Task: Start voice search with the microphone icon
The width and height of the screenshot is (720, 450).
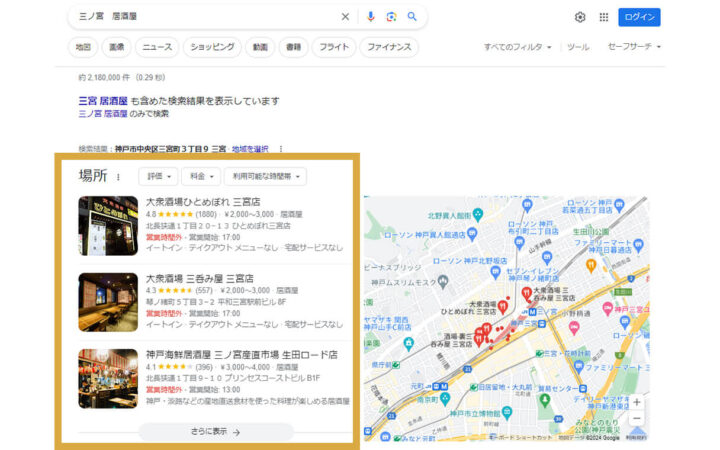Action: [371, 17]
